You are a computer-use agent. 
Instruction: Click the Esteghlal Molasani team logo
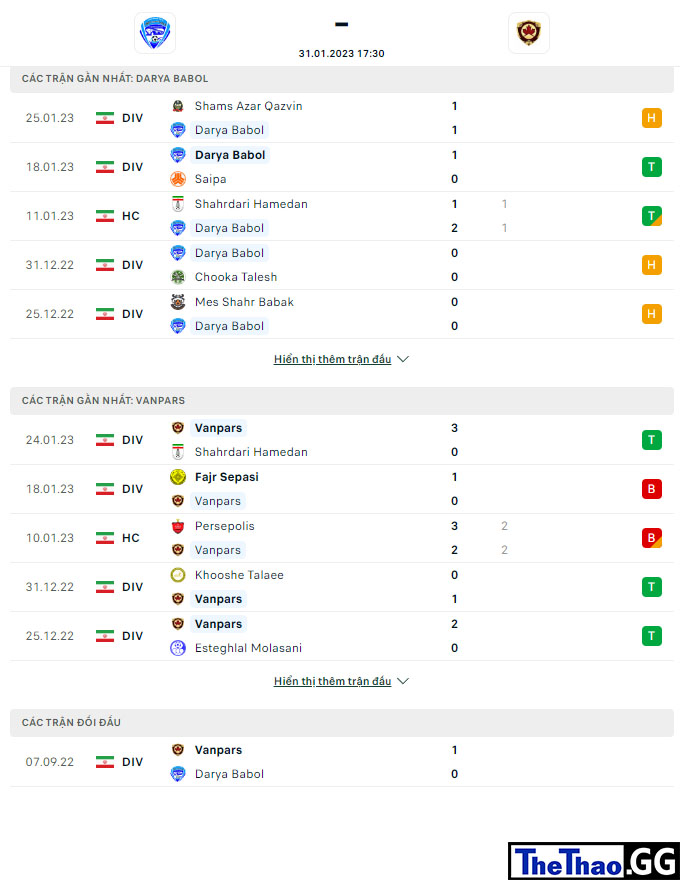(x=178, y=648)
